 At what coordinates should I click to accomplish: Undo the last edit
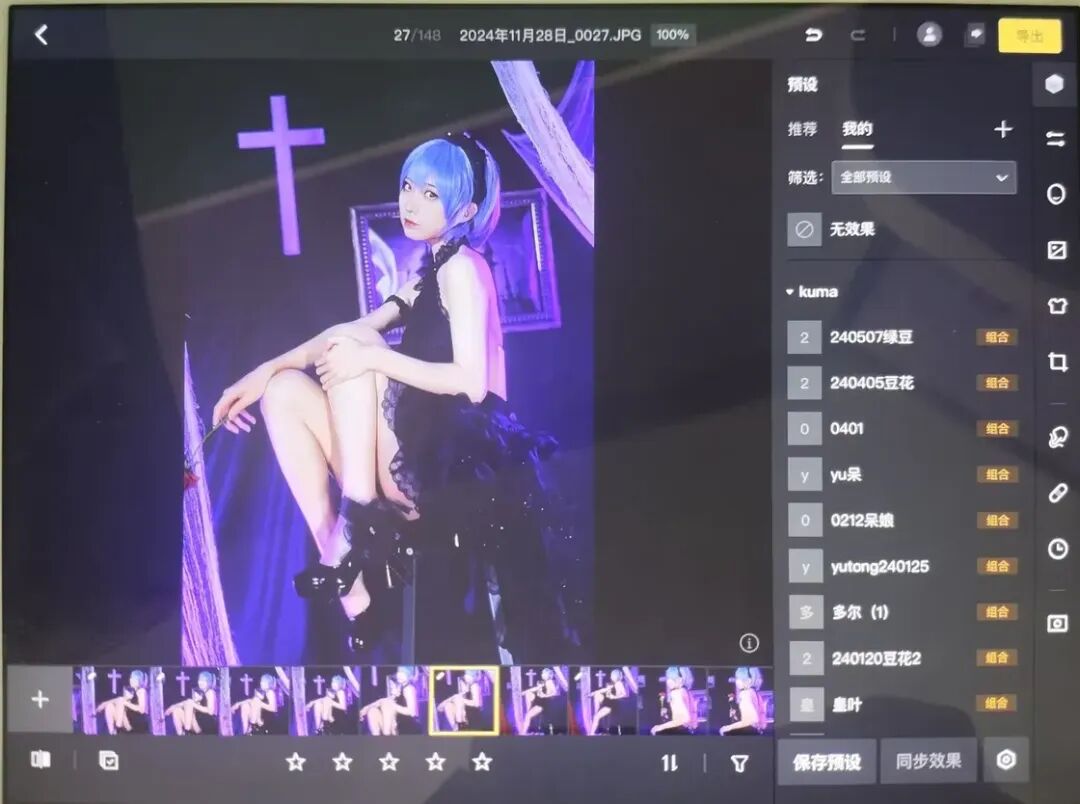813,34
